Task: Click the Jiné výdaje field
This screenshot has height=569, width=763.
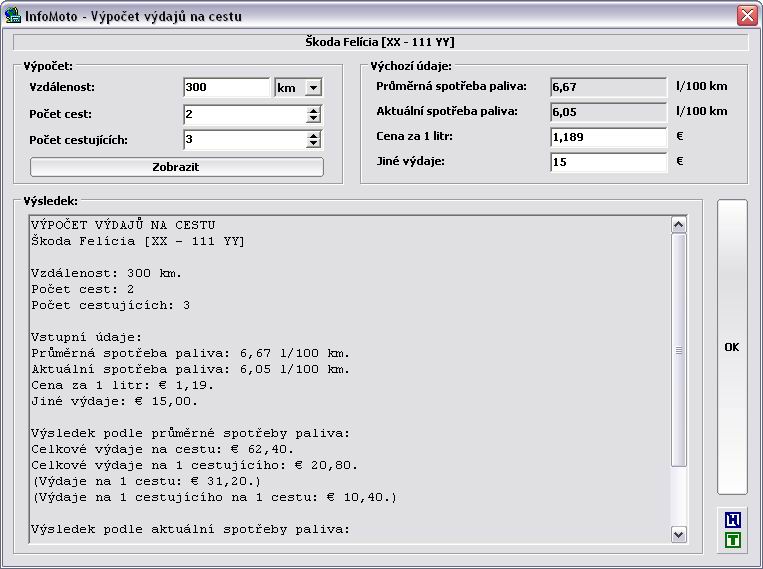Action: pos(608,162)
